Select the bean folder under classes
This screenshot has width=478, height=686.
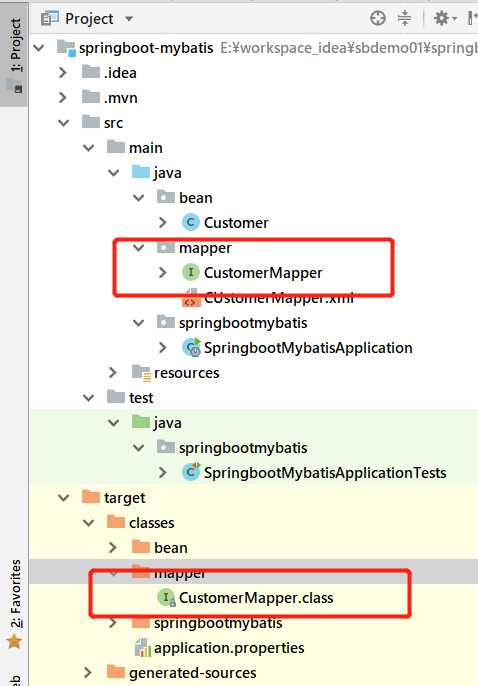click(171, 548)
